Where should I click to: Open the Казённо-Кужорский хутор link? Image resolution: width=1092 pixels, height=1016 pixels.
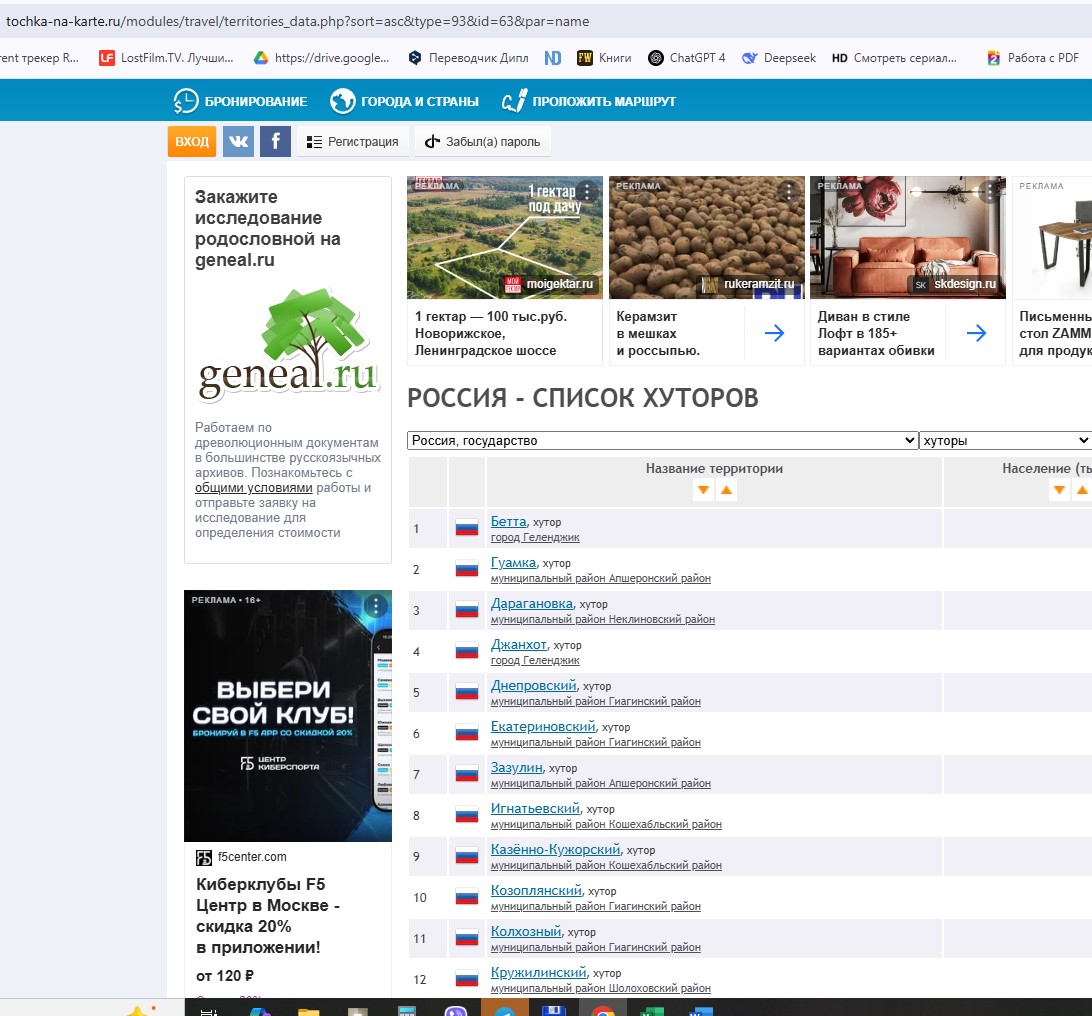click(555, 850)
